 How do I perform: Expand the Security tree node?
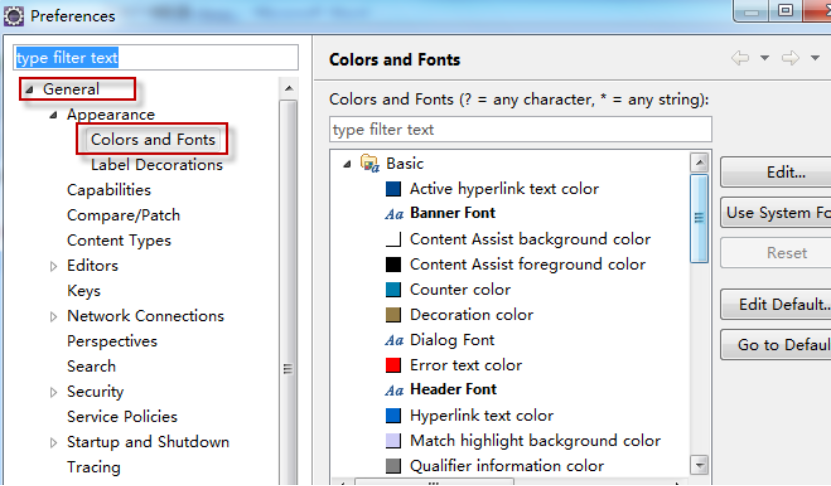(x=53, y=392)
